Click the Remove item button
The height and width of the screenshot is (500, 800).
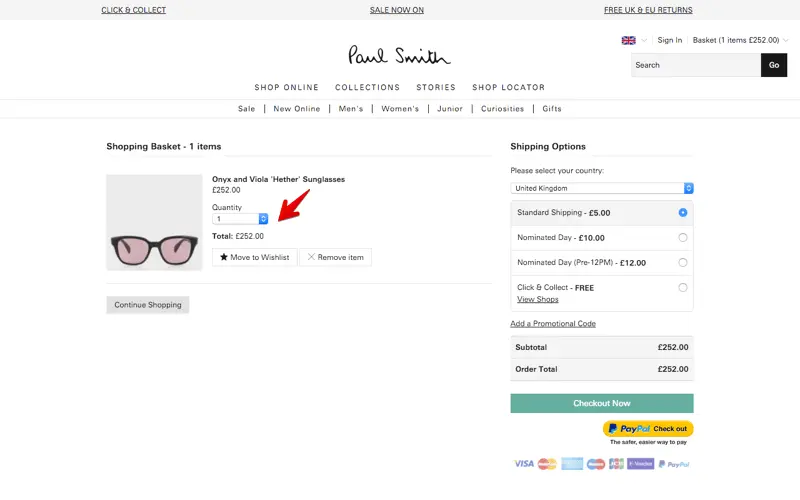tap(336, 257)
